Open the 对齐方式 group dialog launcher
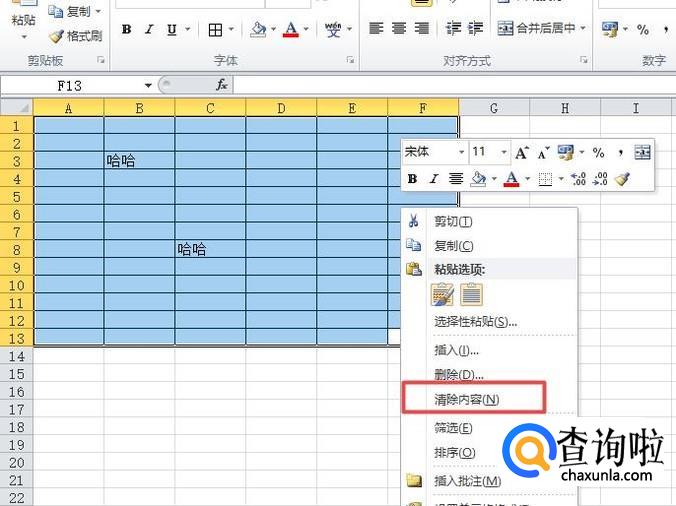Image resolution: width=676 pixels, height=506 pixels. pos(584,60)
